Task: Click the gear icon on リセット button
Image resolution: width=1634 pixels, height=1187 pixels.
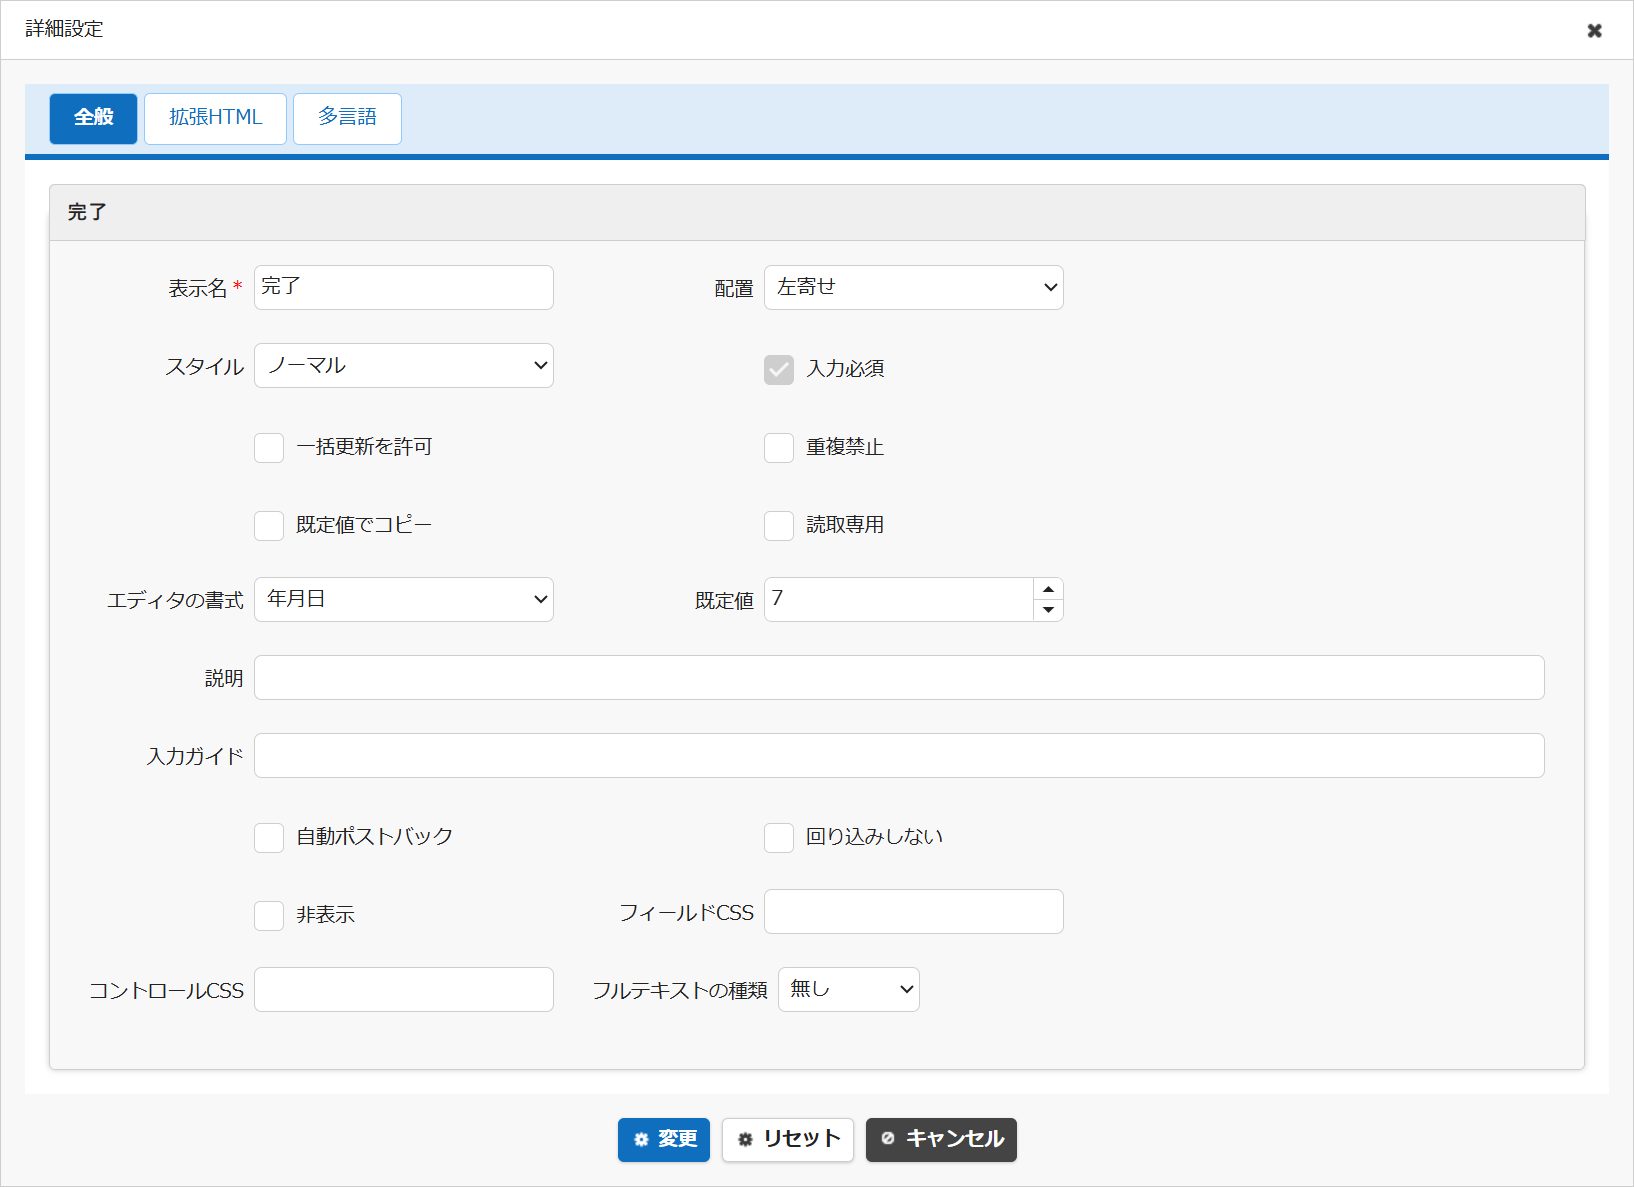Action: [x=745, y=1140]
